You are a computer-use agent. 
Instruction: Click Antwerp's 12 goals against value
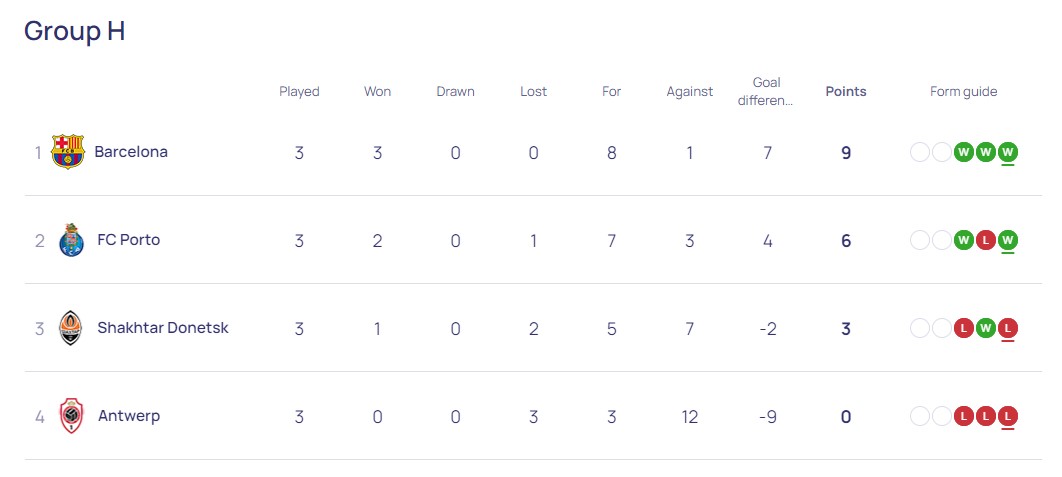tap(689, 417)
